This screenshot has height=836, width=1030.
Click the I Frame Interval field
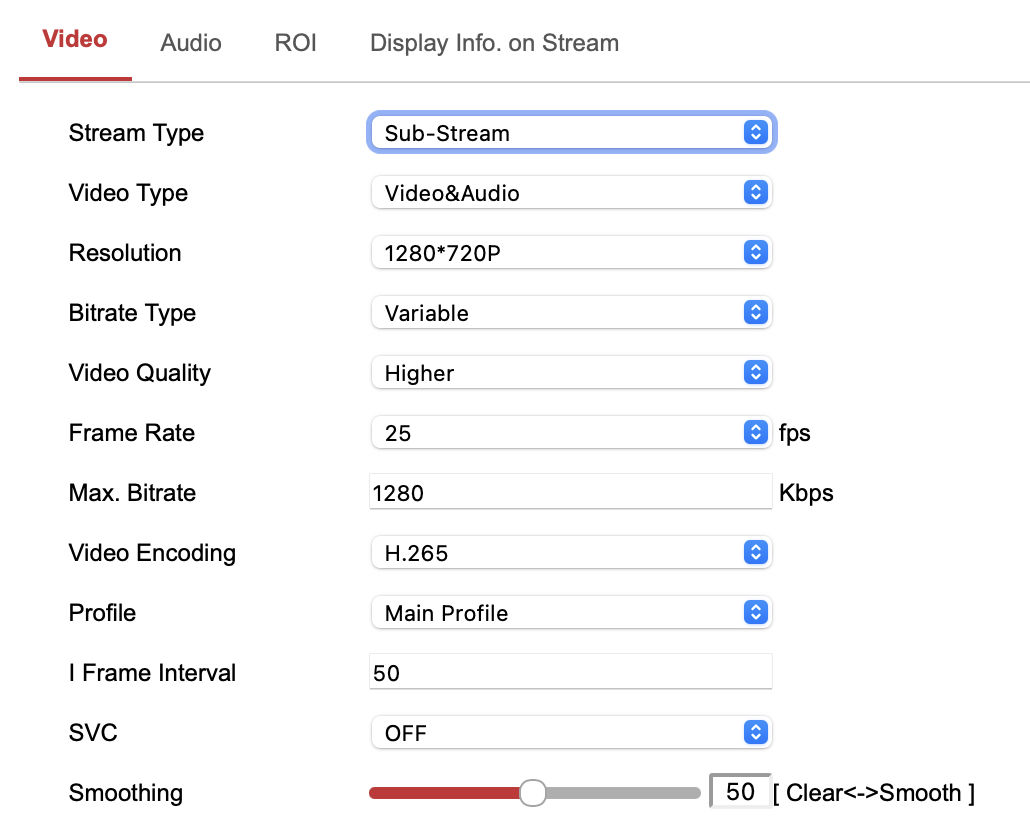click(570, 673)
